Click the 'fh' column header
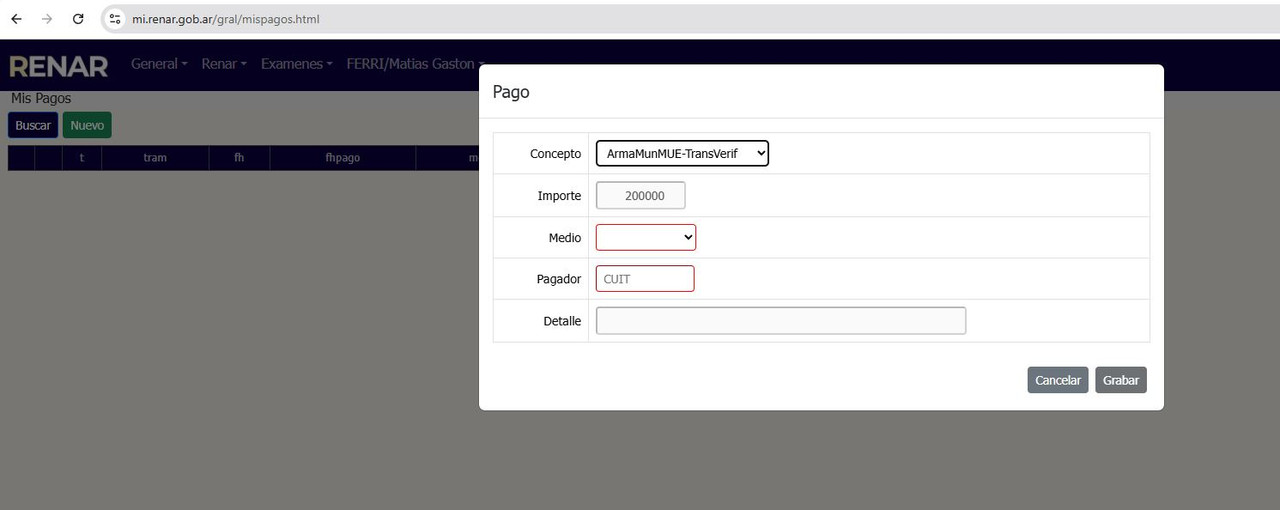The image size is (1280, 510). tap(239, 158)
